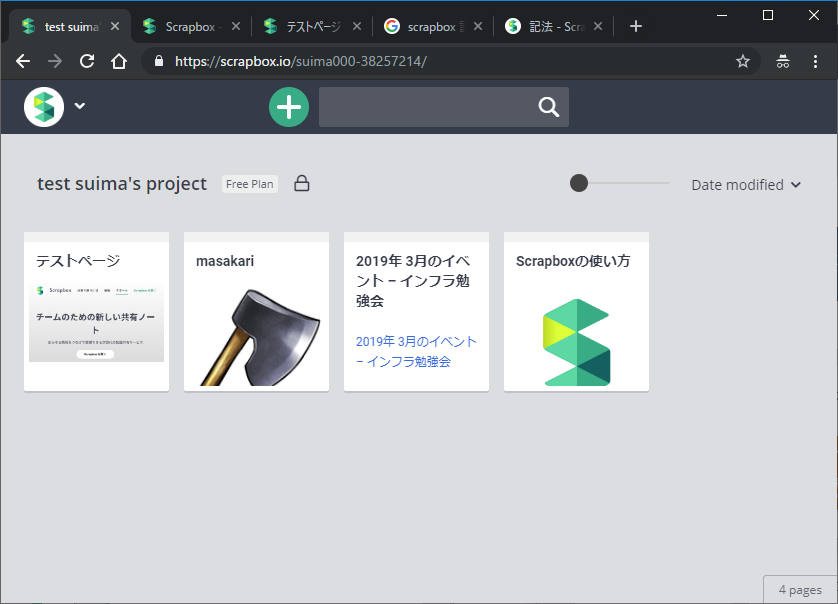Open the Scrapboxの使い方 page card
838x604 pixels.
click(576, 312)
